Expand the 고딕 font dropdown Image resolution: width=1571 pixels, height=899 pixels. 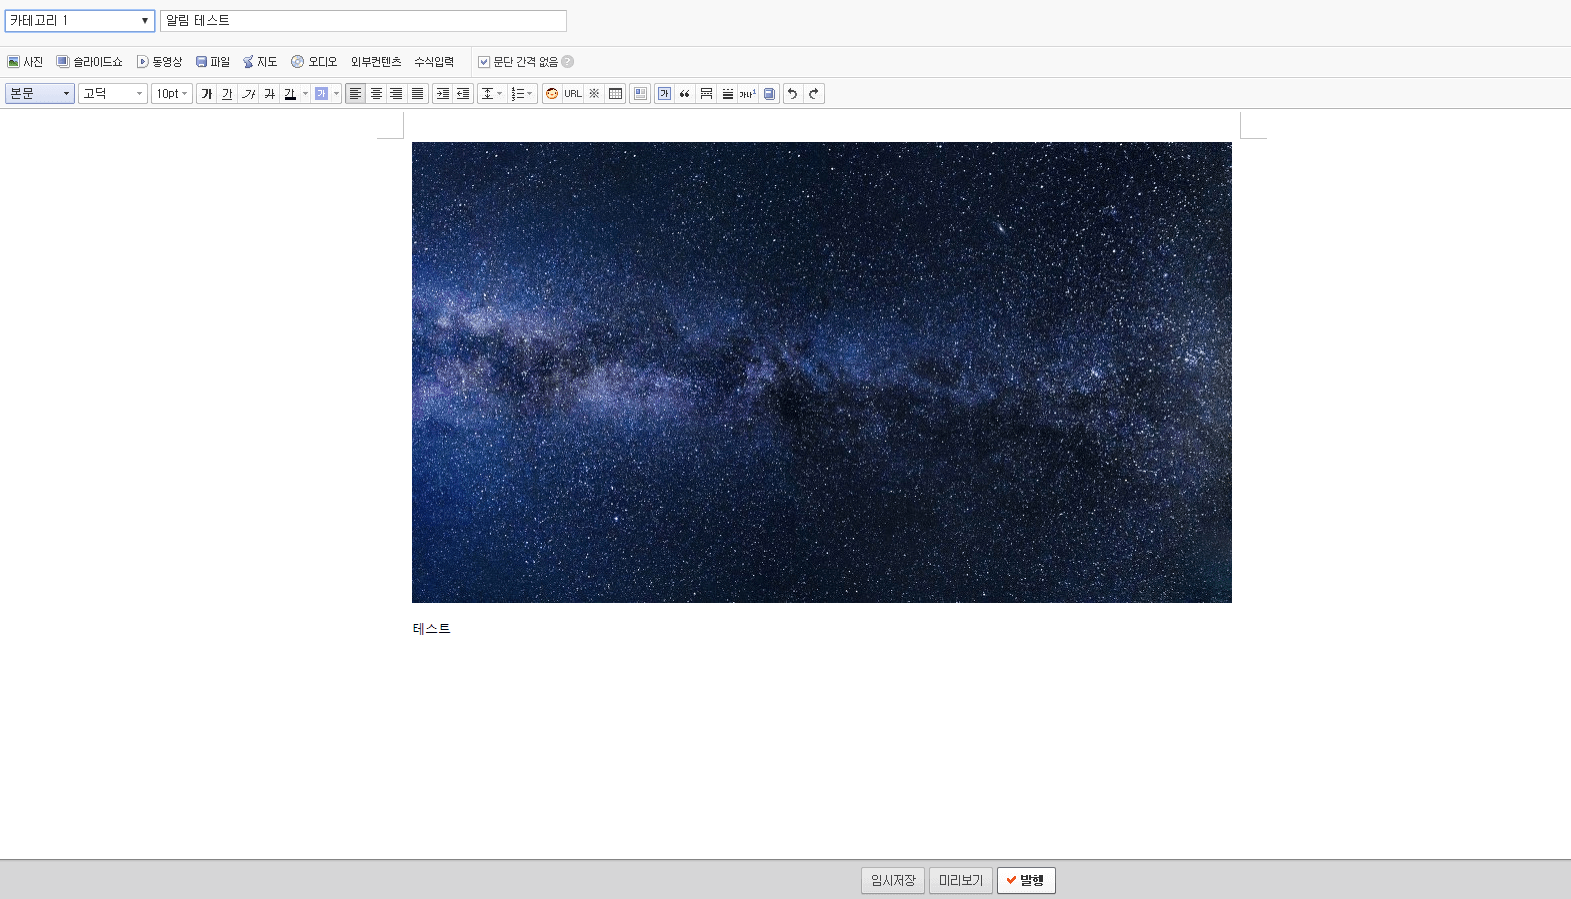tap(112, 94)
